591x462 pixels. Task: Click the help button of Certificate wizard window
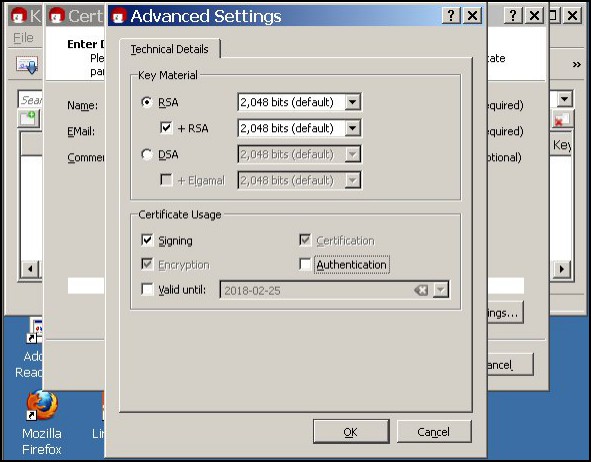[x=513, y=16]
